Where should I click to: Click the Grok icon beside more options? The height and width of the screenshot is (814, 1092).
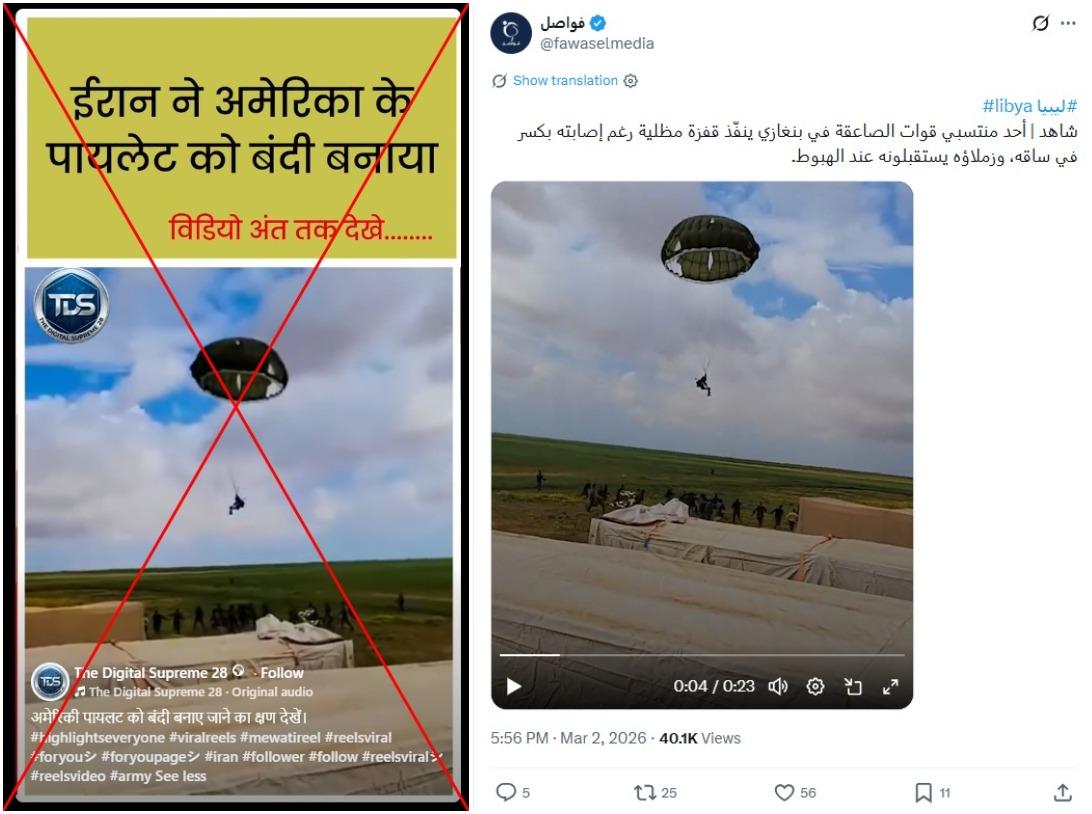tap(1040, 23)
